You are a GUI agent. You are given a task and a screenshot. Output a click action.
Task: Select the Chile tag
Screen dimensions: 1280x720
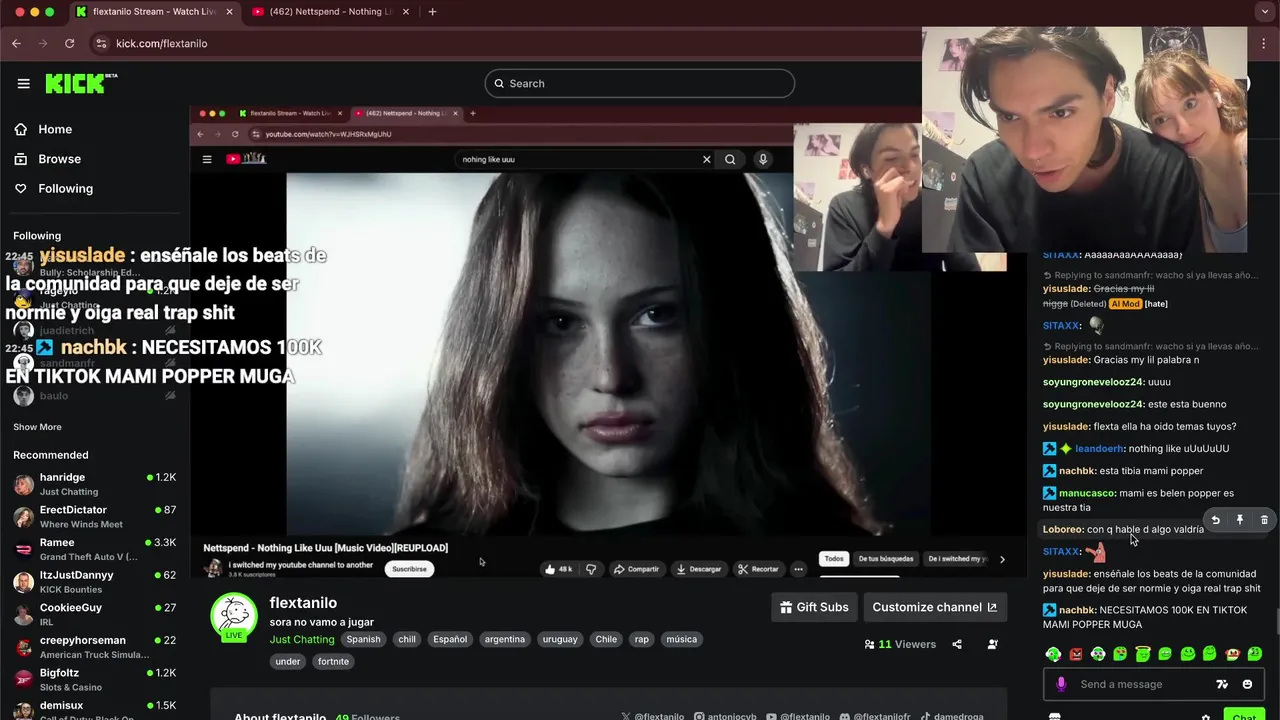click(606, 639)
